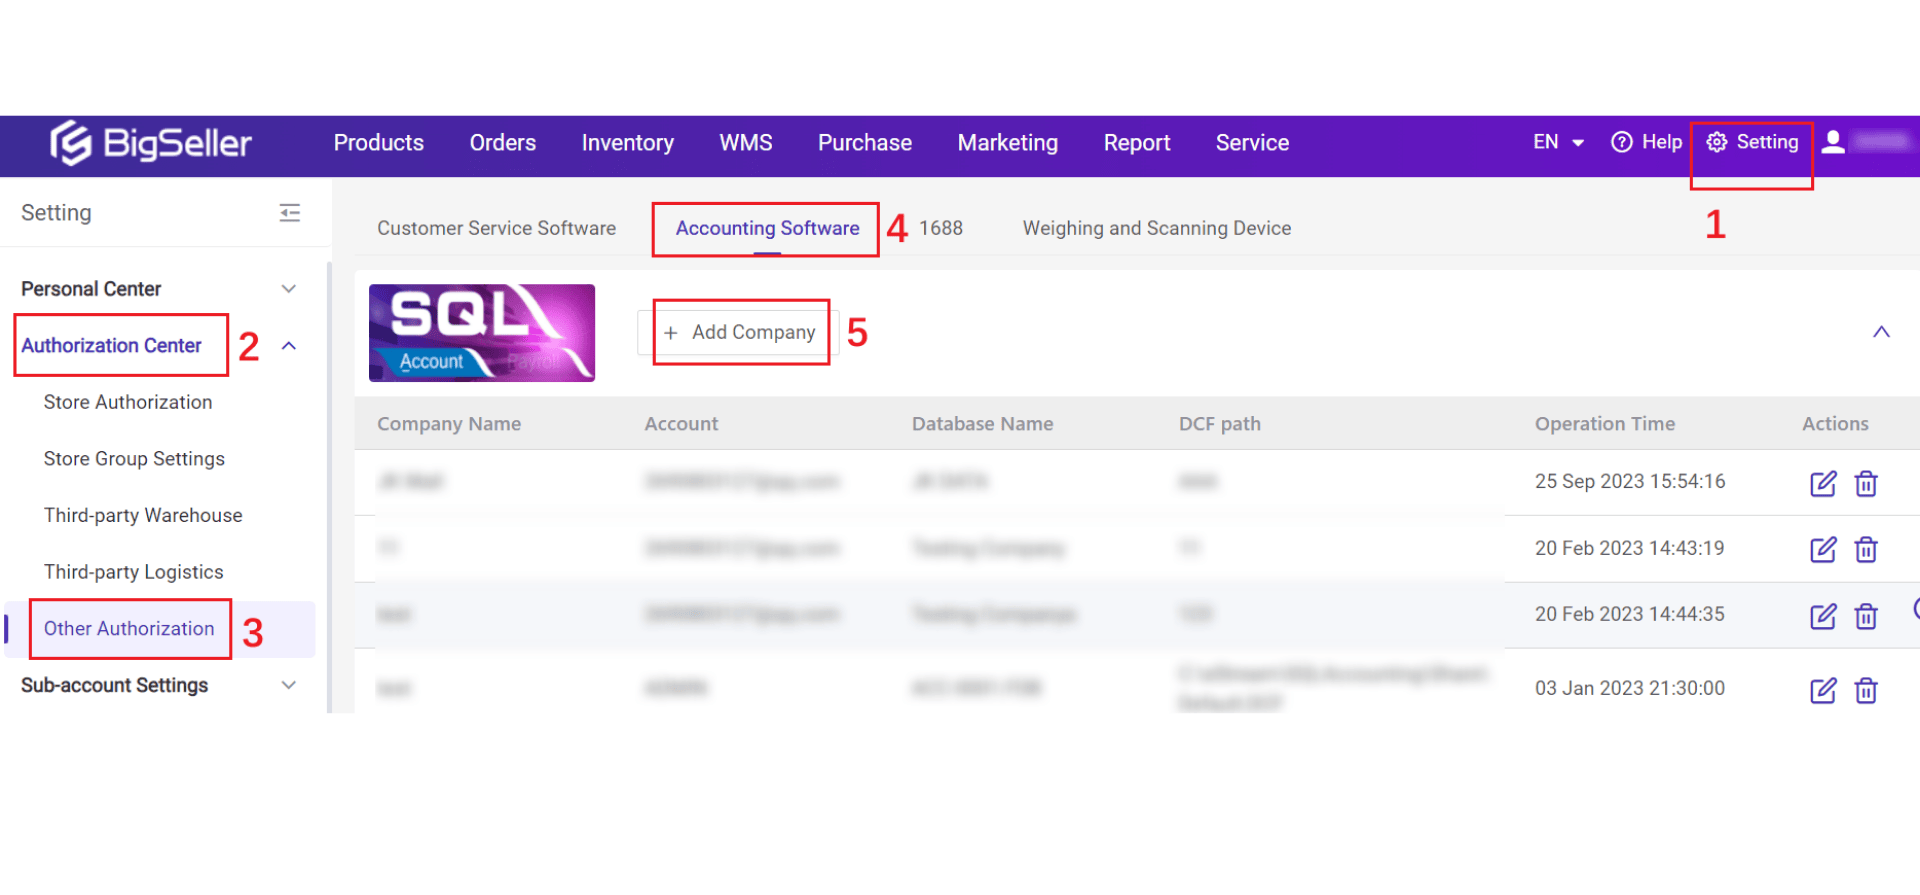Image resolution: width=1920 pixels, height=895 pixels.
Task: Select Third-party Logistics in sidebar
Action: coord(133,572)
